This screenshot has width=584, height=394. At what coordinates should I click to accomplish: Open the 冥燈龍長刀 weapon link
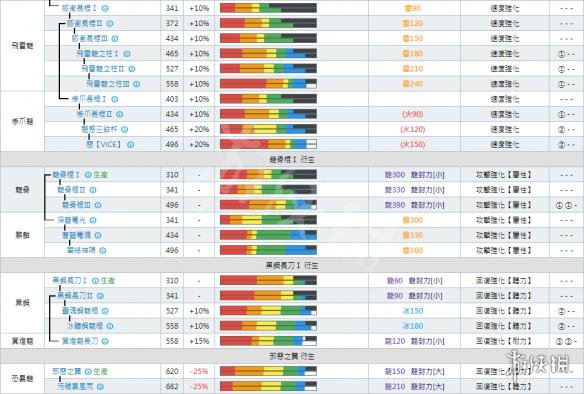coord(80,341)
